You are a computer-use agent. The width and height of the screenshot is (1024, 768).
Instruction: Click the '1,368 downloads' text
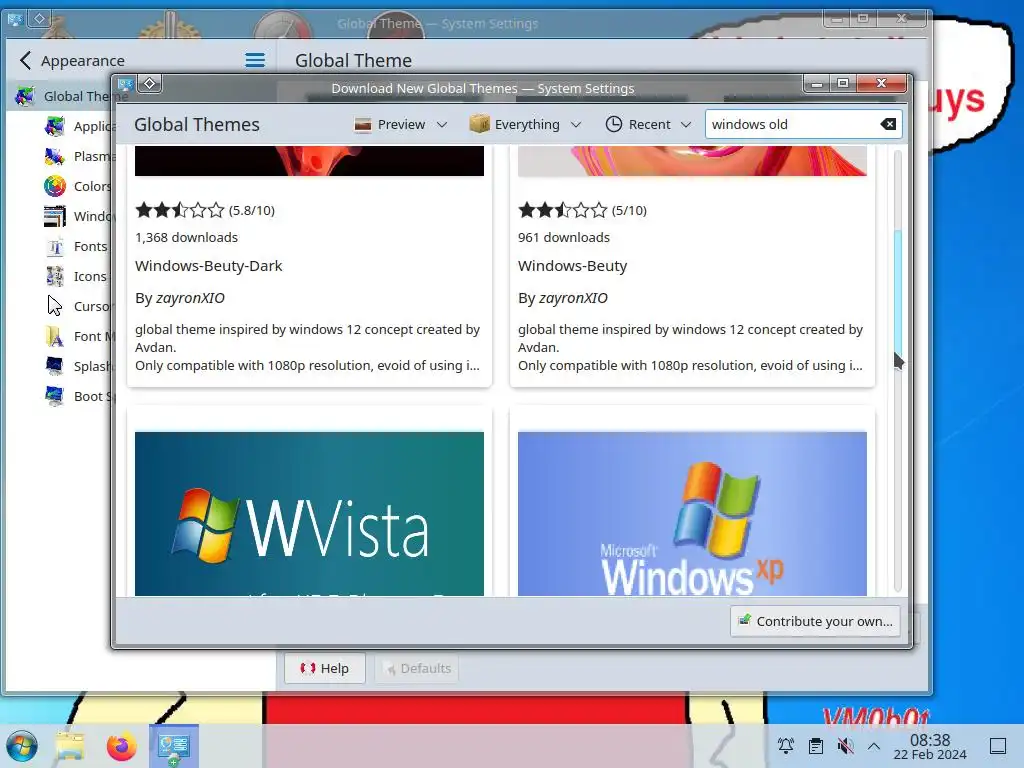(186, 238)
